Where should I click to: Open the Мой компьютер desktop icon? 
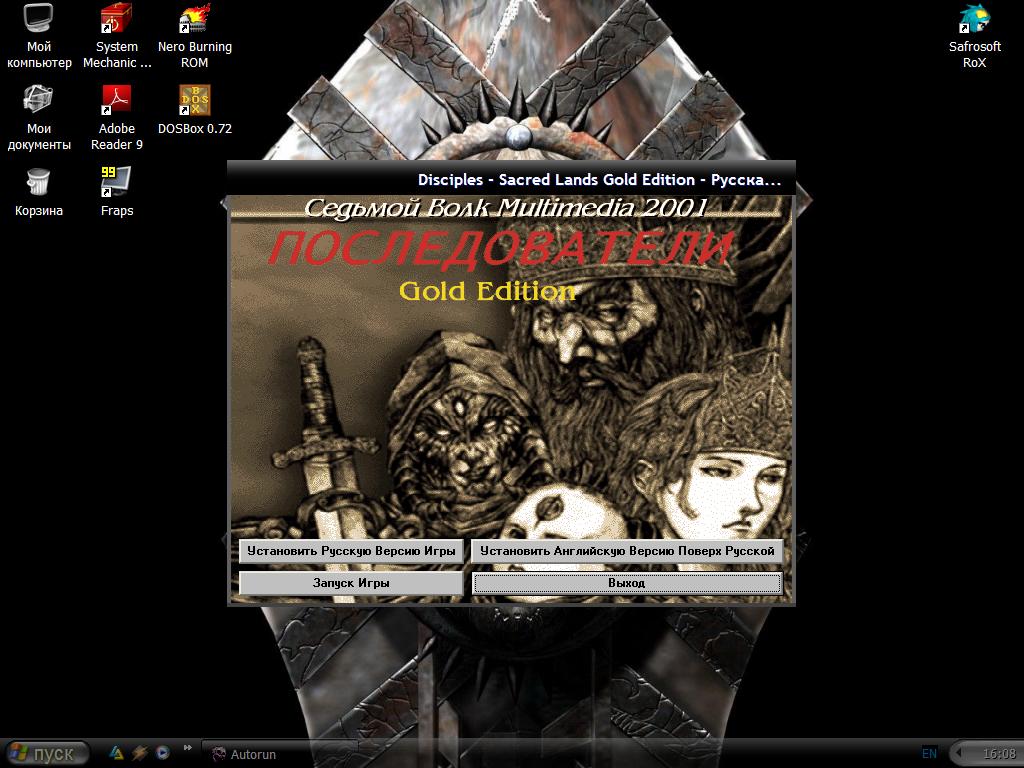[x=39, y=36]
